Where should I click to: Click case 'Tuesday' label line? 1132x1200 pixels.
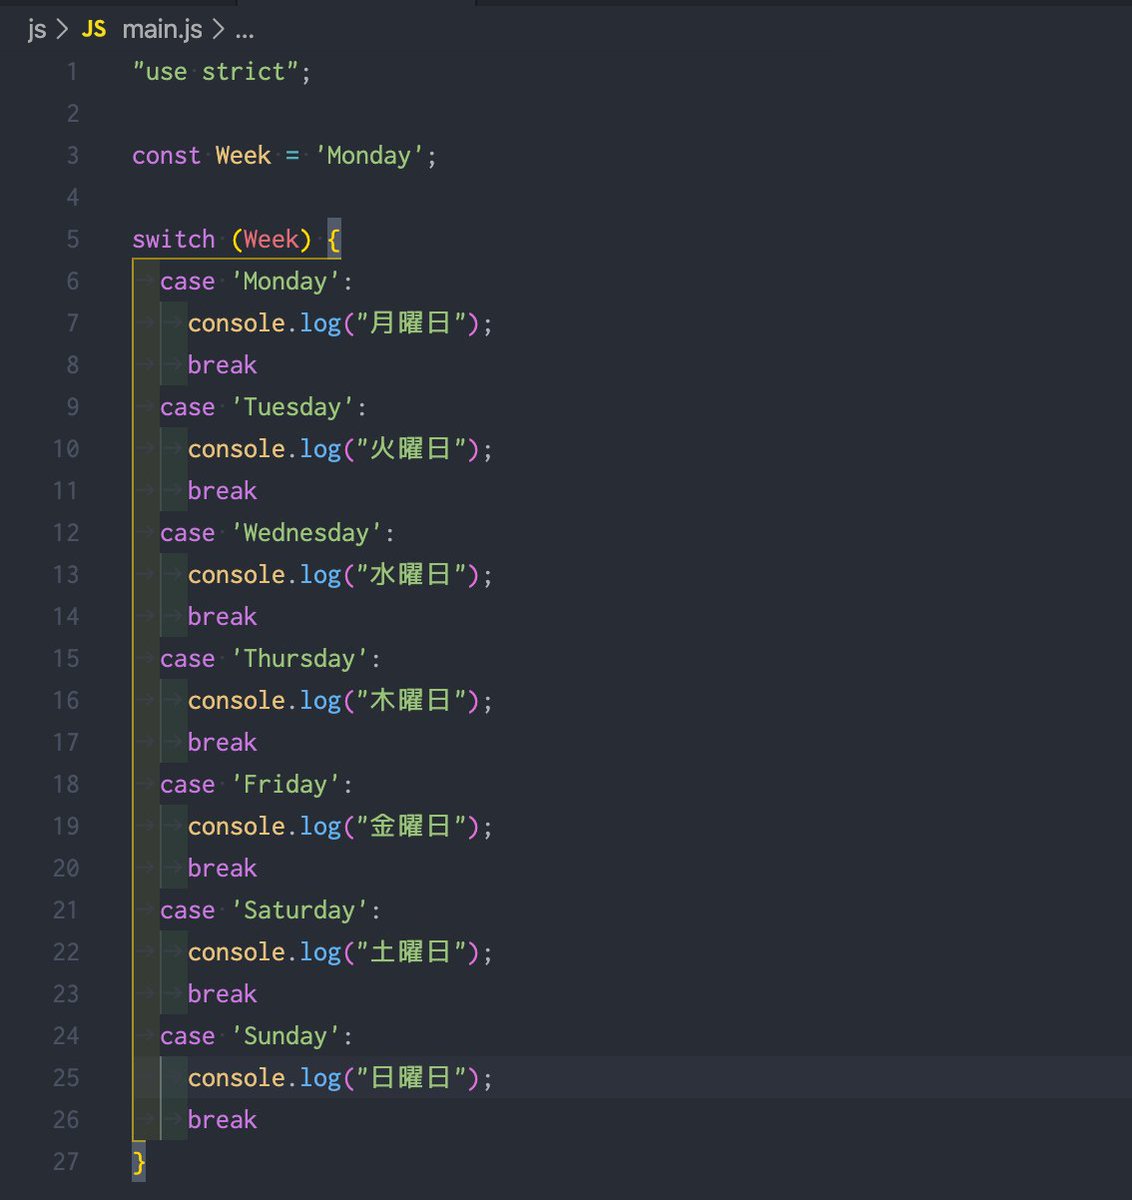[x=264, y=407]
